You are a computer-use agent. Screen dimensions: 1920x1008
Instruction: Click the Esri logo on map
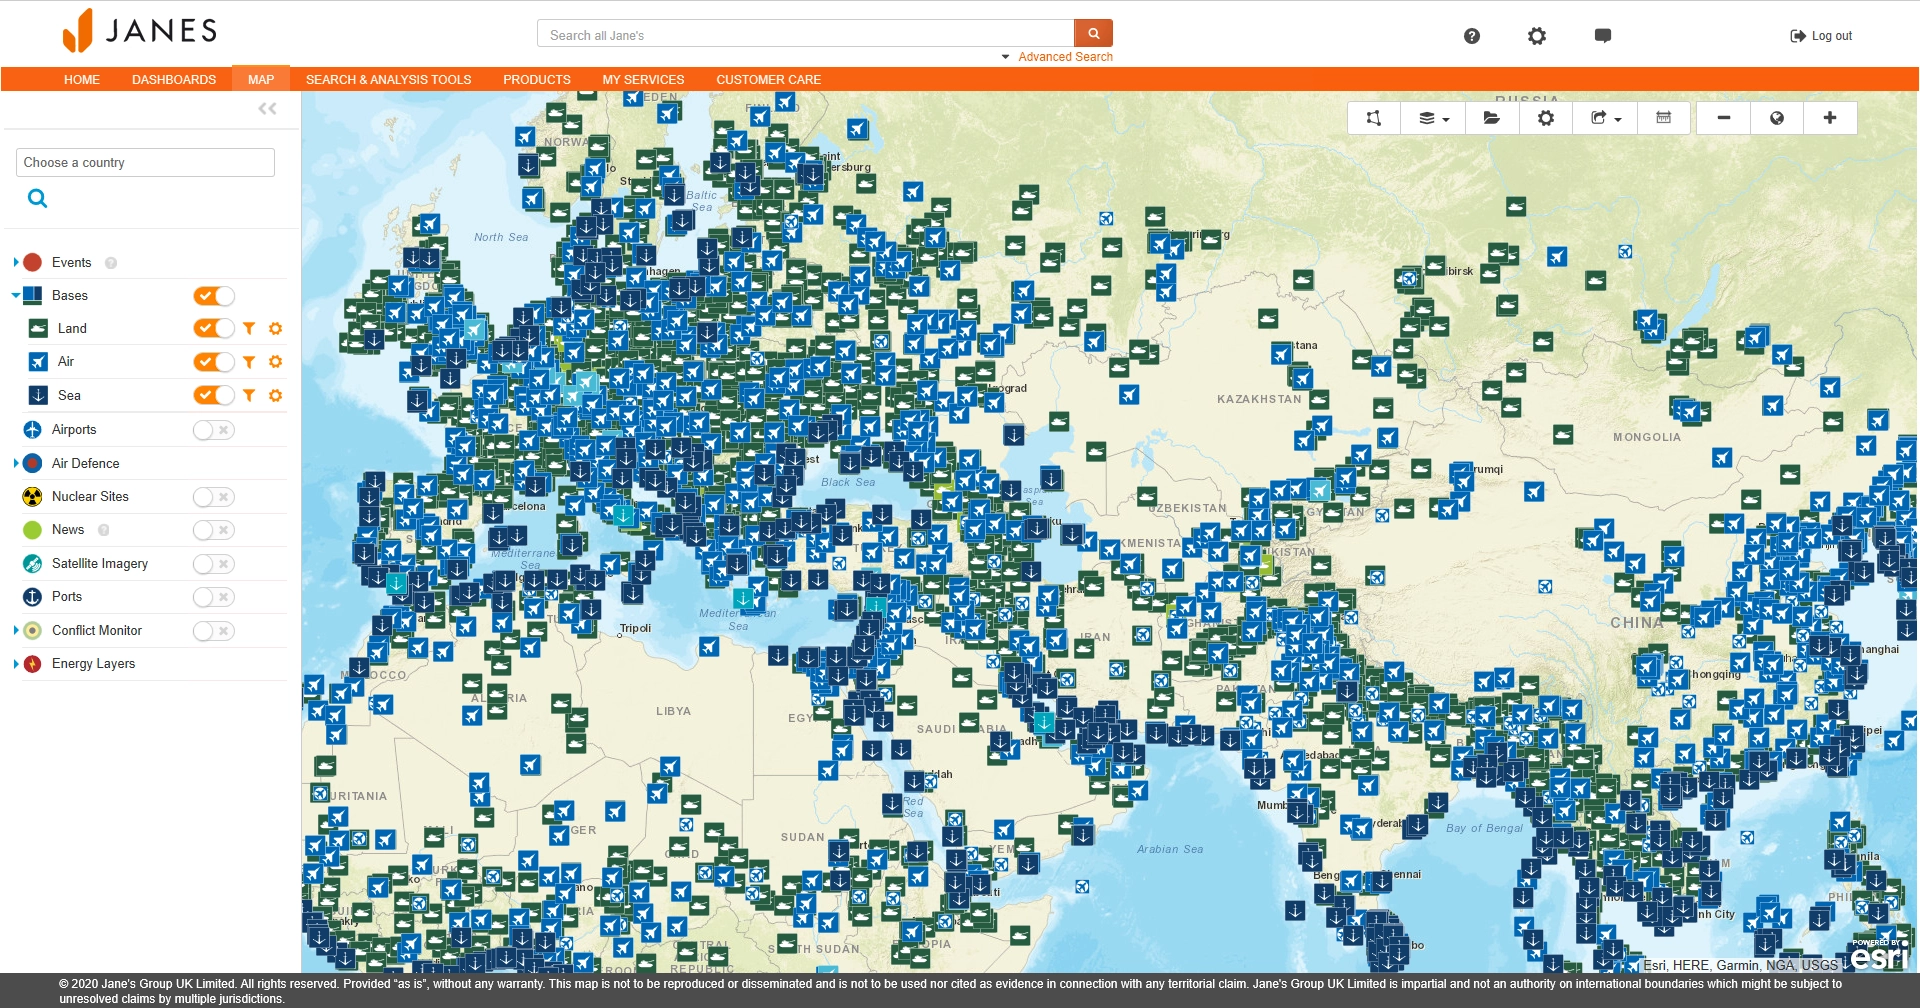click(x=1880, y=955)
